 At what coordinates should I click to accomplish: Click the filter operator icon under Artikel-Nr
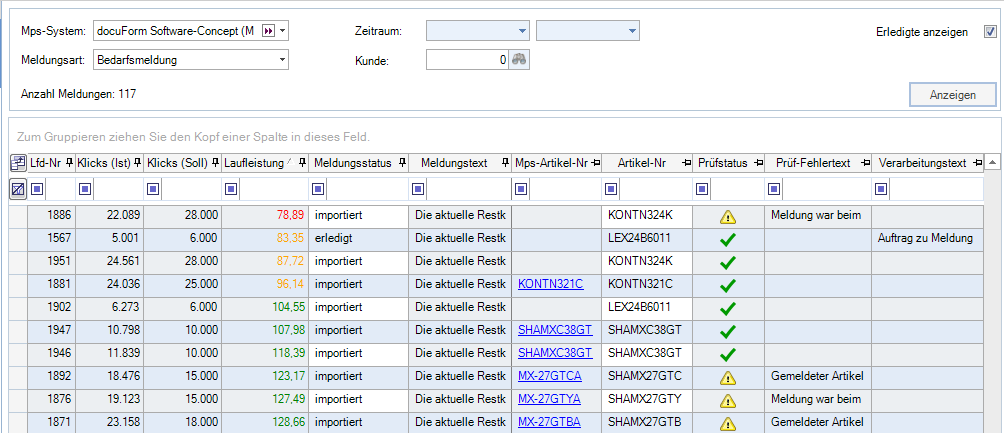tap(612, 188)
